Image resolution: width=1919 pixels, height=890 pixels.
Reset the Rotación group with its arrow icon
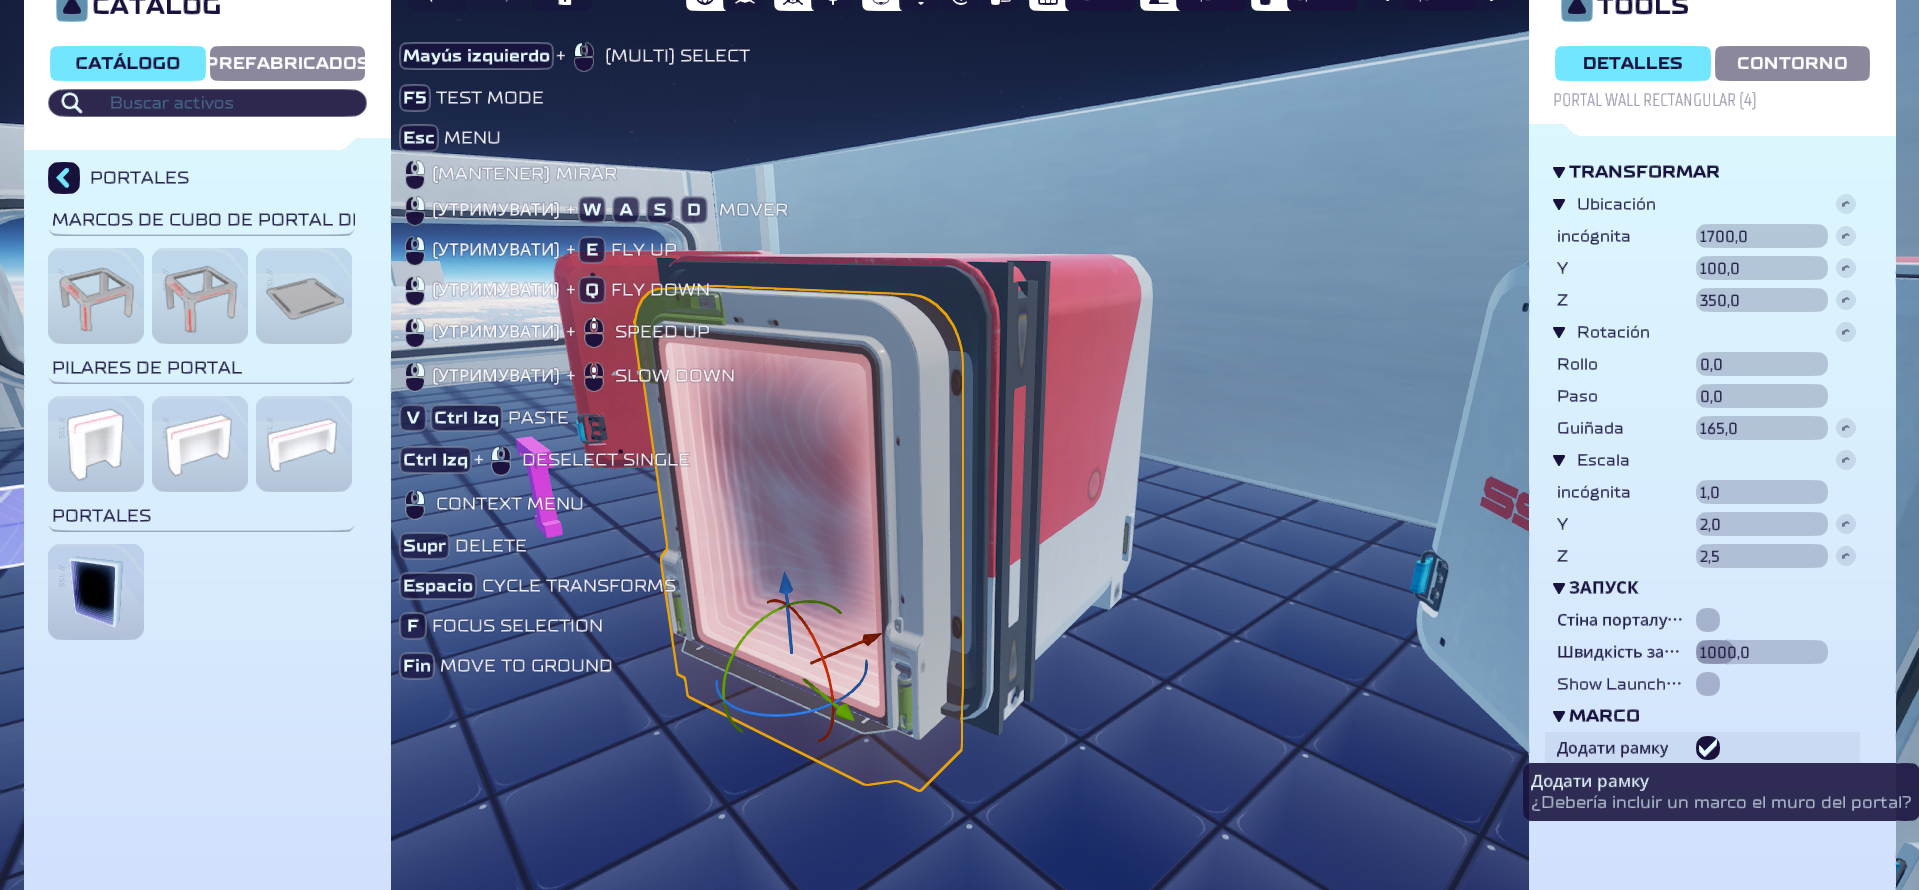pos(1846,332)
